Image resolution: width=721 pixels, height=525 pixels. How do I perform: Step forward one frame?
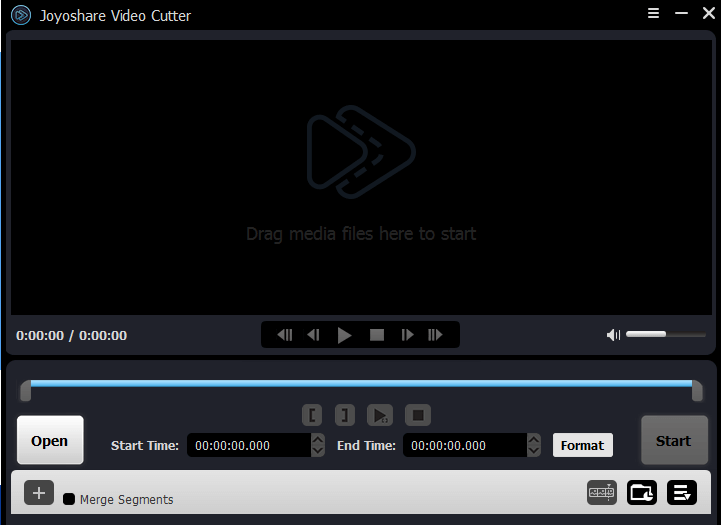coord(407,335)
